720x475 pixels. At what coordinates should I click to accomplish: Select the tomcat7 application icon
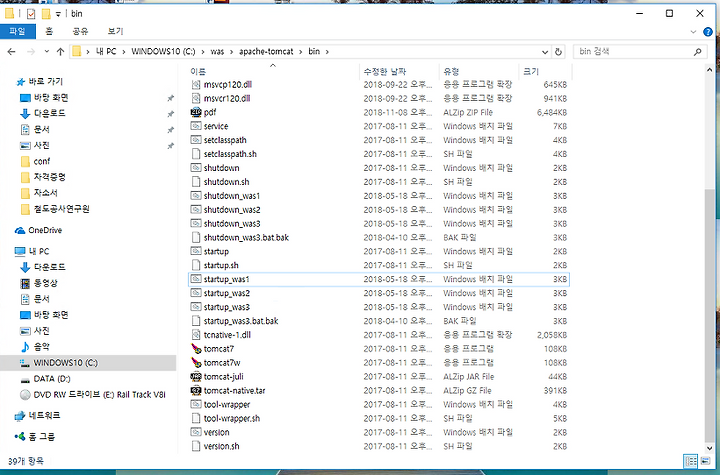pyautogui.click(x=196, y=349)
